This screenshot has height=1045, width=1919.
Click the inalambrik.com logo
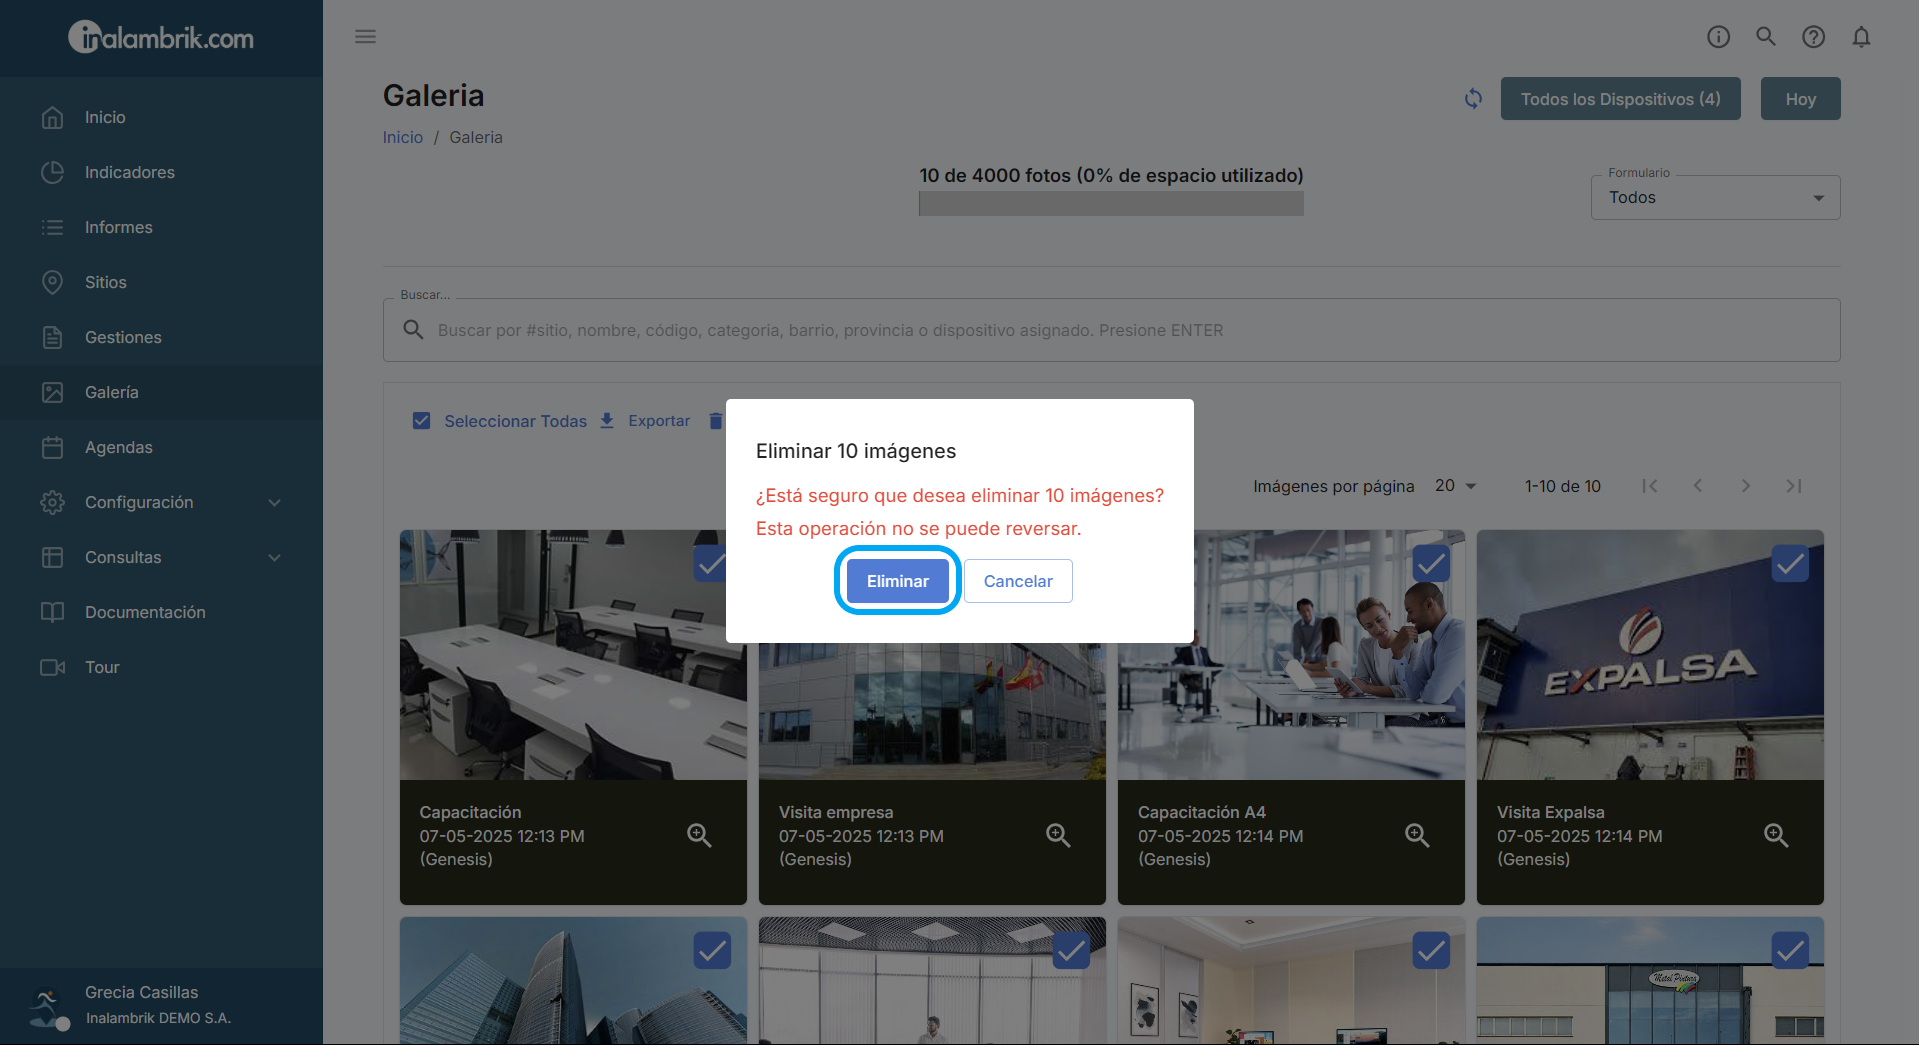coord(161,38)
